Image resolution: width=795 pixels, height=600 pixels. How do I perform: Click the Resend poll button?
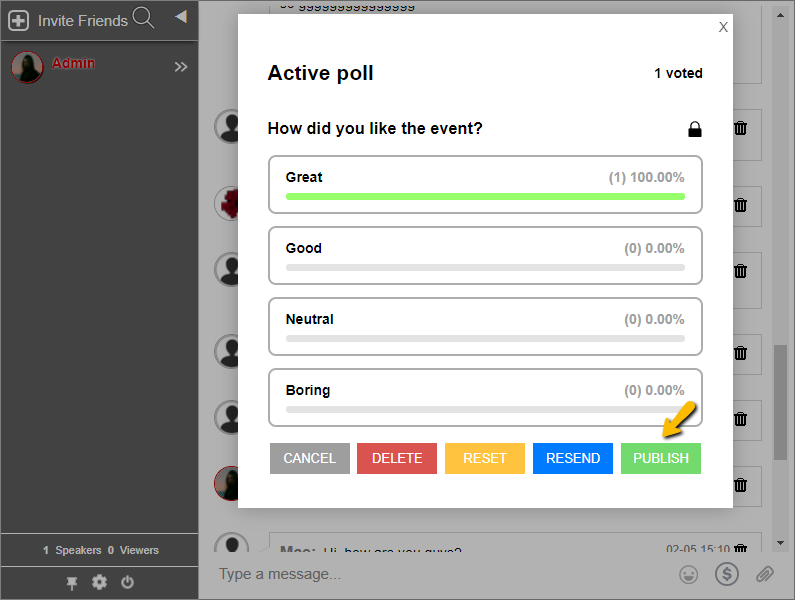click(x=573, y=458)
